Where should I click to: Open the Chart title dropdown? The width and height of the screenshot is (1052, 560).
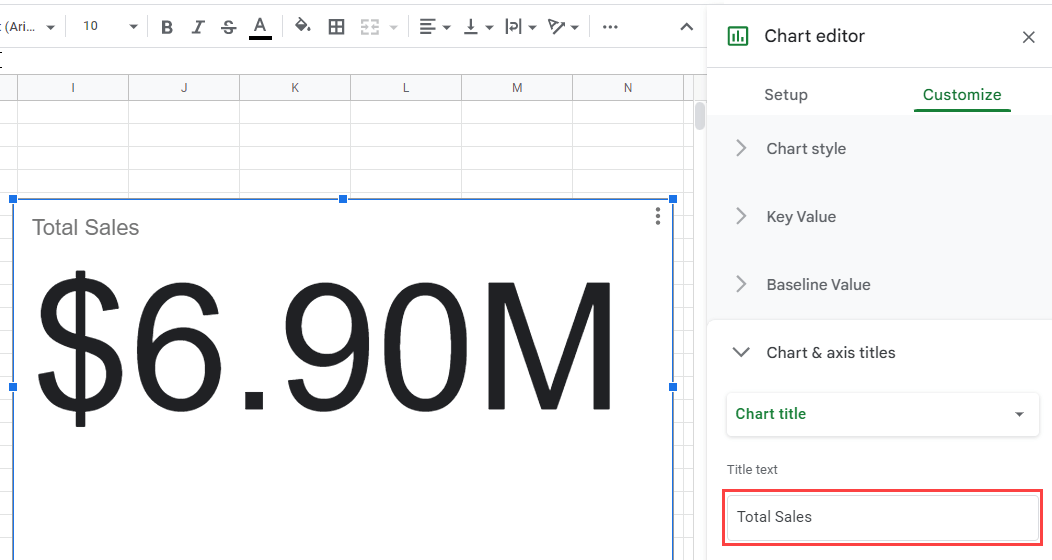(882, 414)
